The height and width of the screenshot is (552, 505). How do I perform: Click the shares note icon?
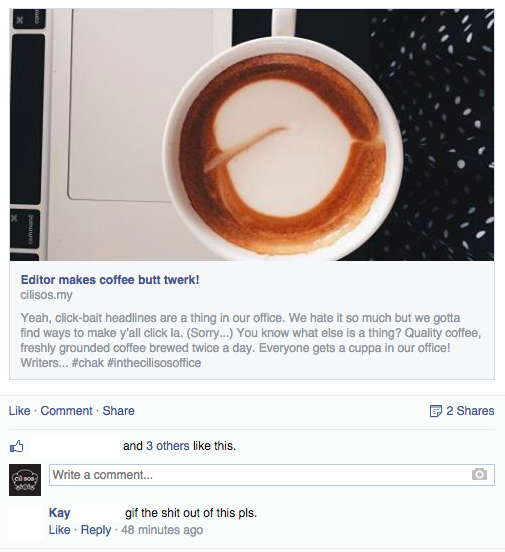436,411
